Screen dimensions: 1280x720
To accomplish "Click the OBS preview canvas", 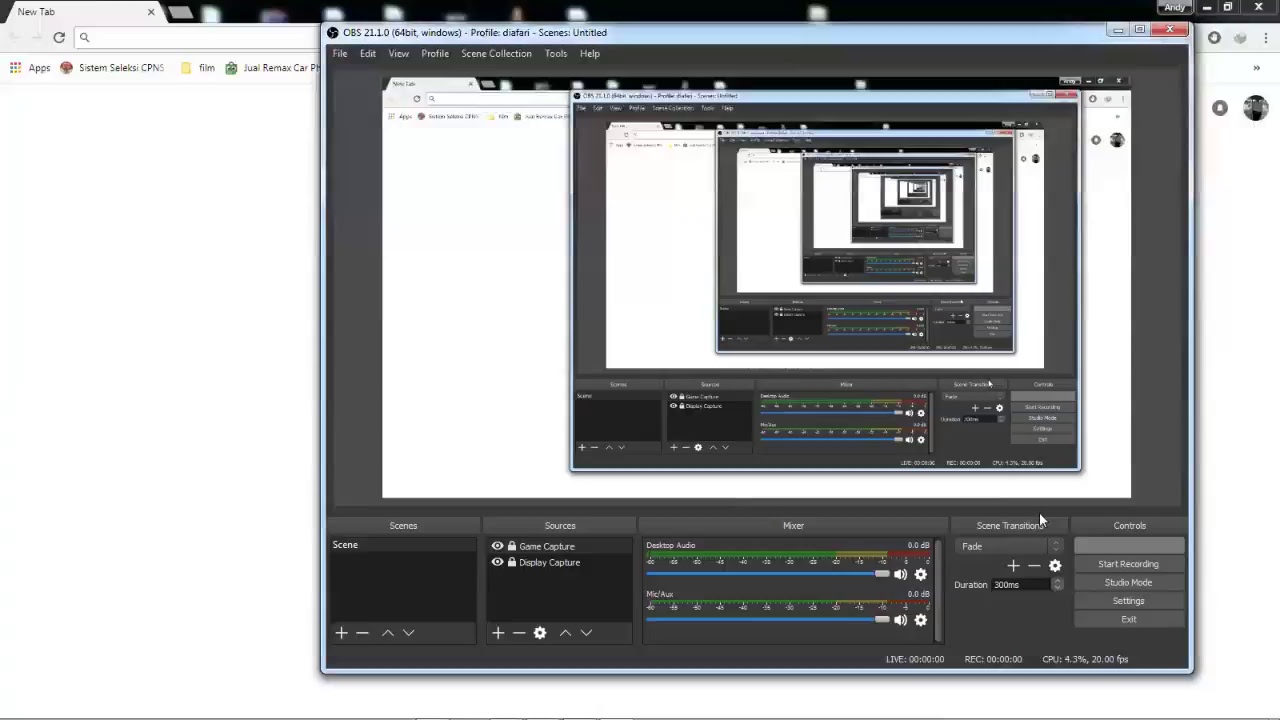I will (x=756, y=288).
